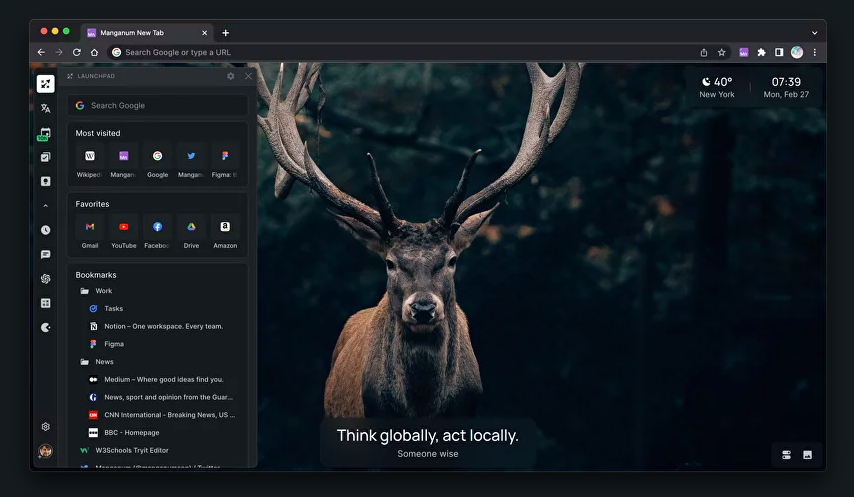
Task: Open the Manganum extension icon
Action: 743,52
